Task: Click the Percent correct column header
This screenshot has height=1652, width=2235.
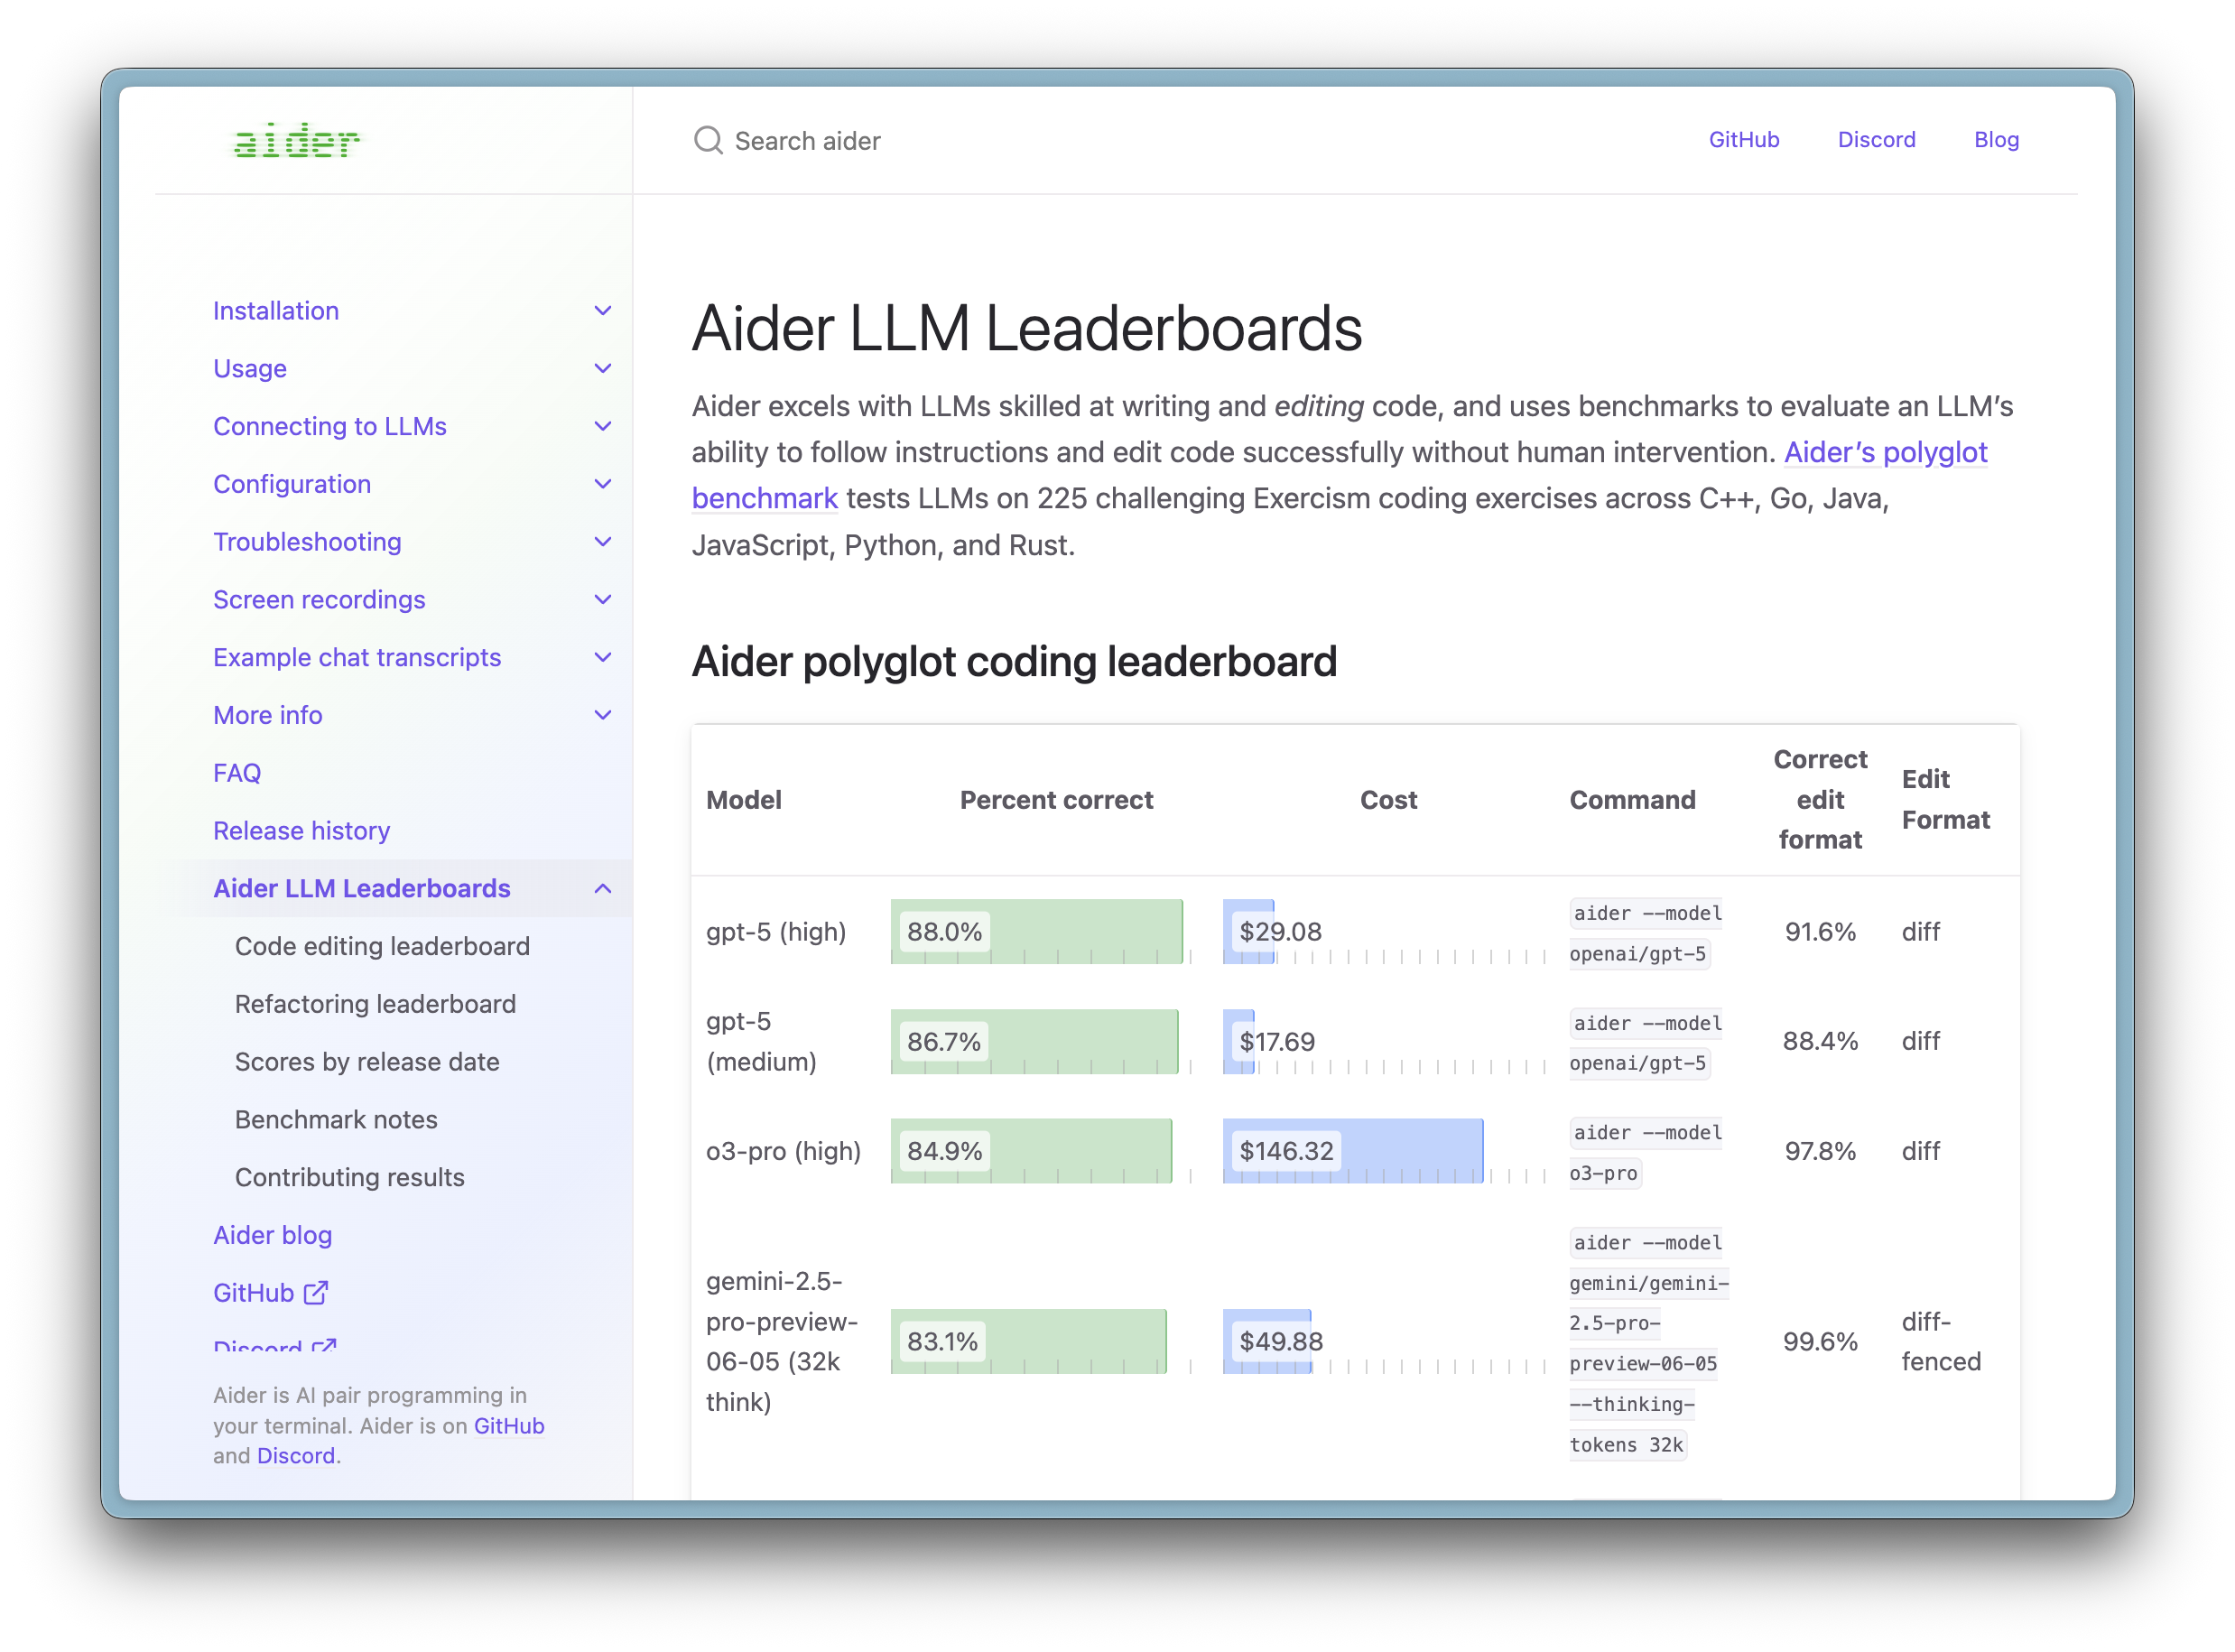Action: (1056, 800)
